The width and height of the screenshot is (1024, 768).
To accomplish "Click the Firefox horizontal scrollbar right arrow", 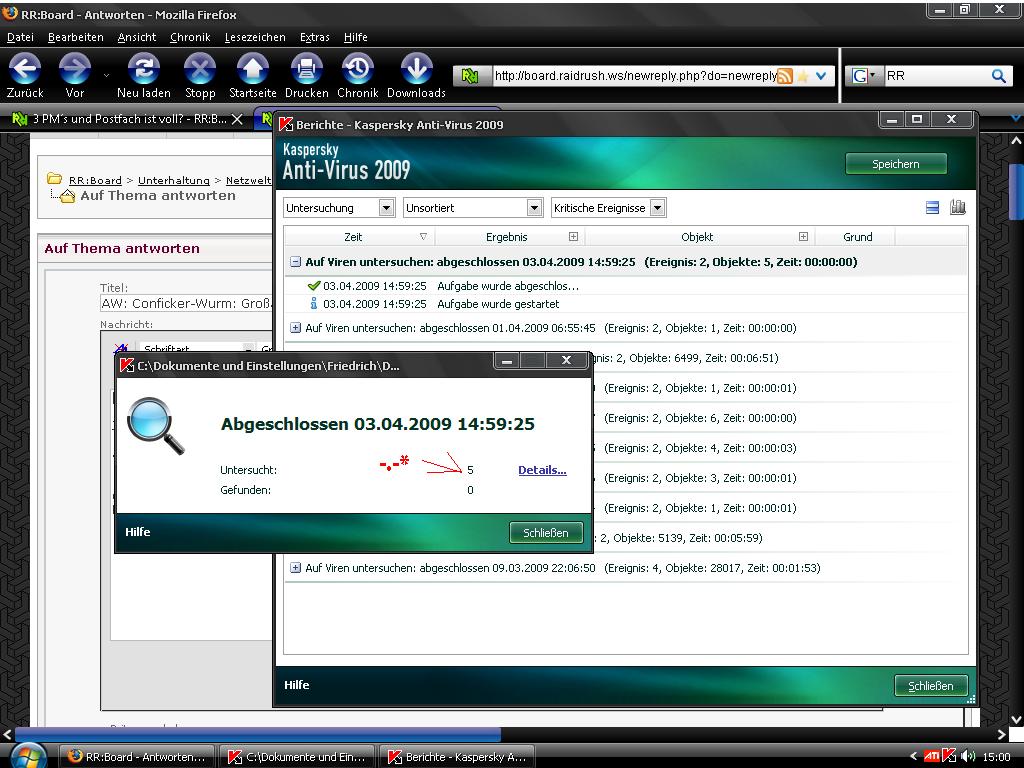I will pos(1001,734).
